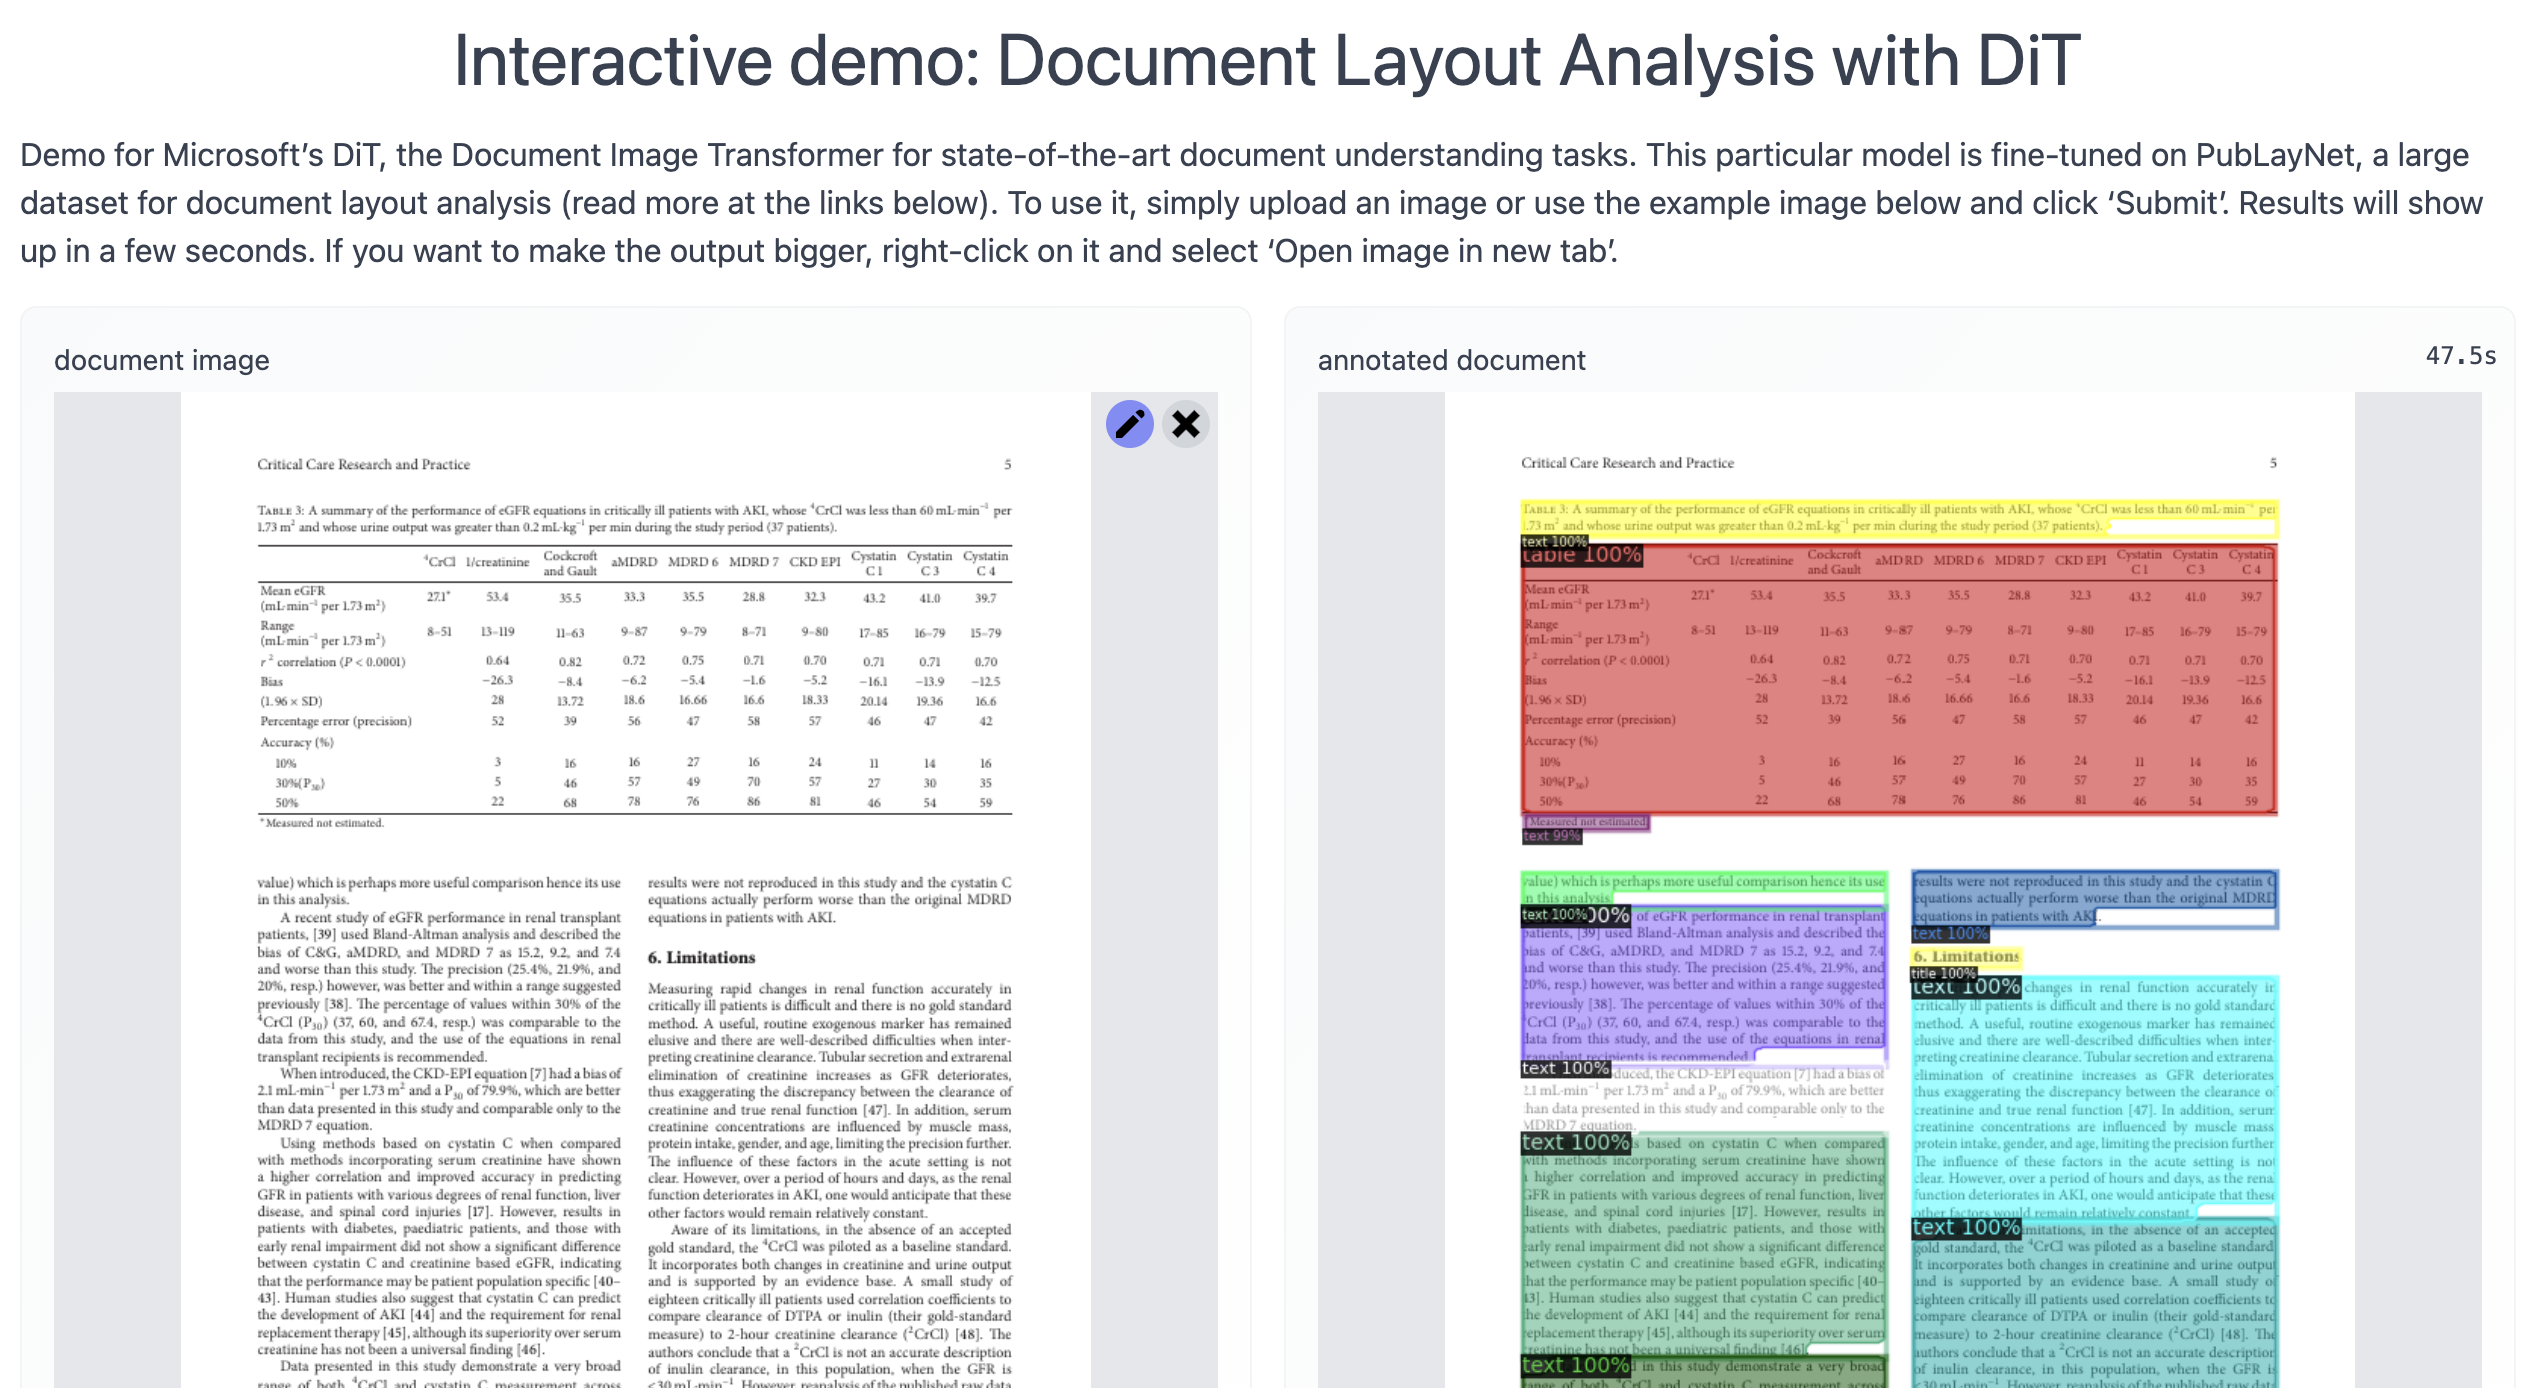Click the pencil edit icon on document image
The width and height of the screenshot is (2524, 1388).
pyautogui.click(x=1129, y=425)
